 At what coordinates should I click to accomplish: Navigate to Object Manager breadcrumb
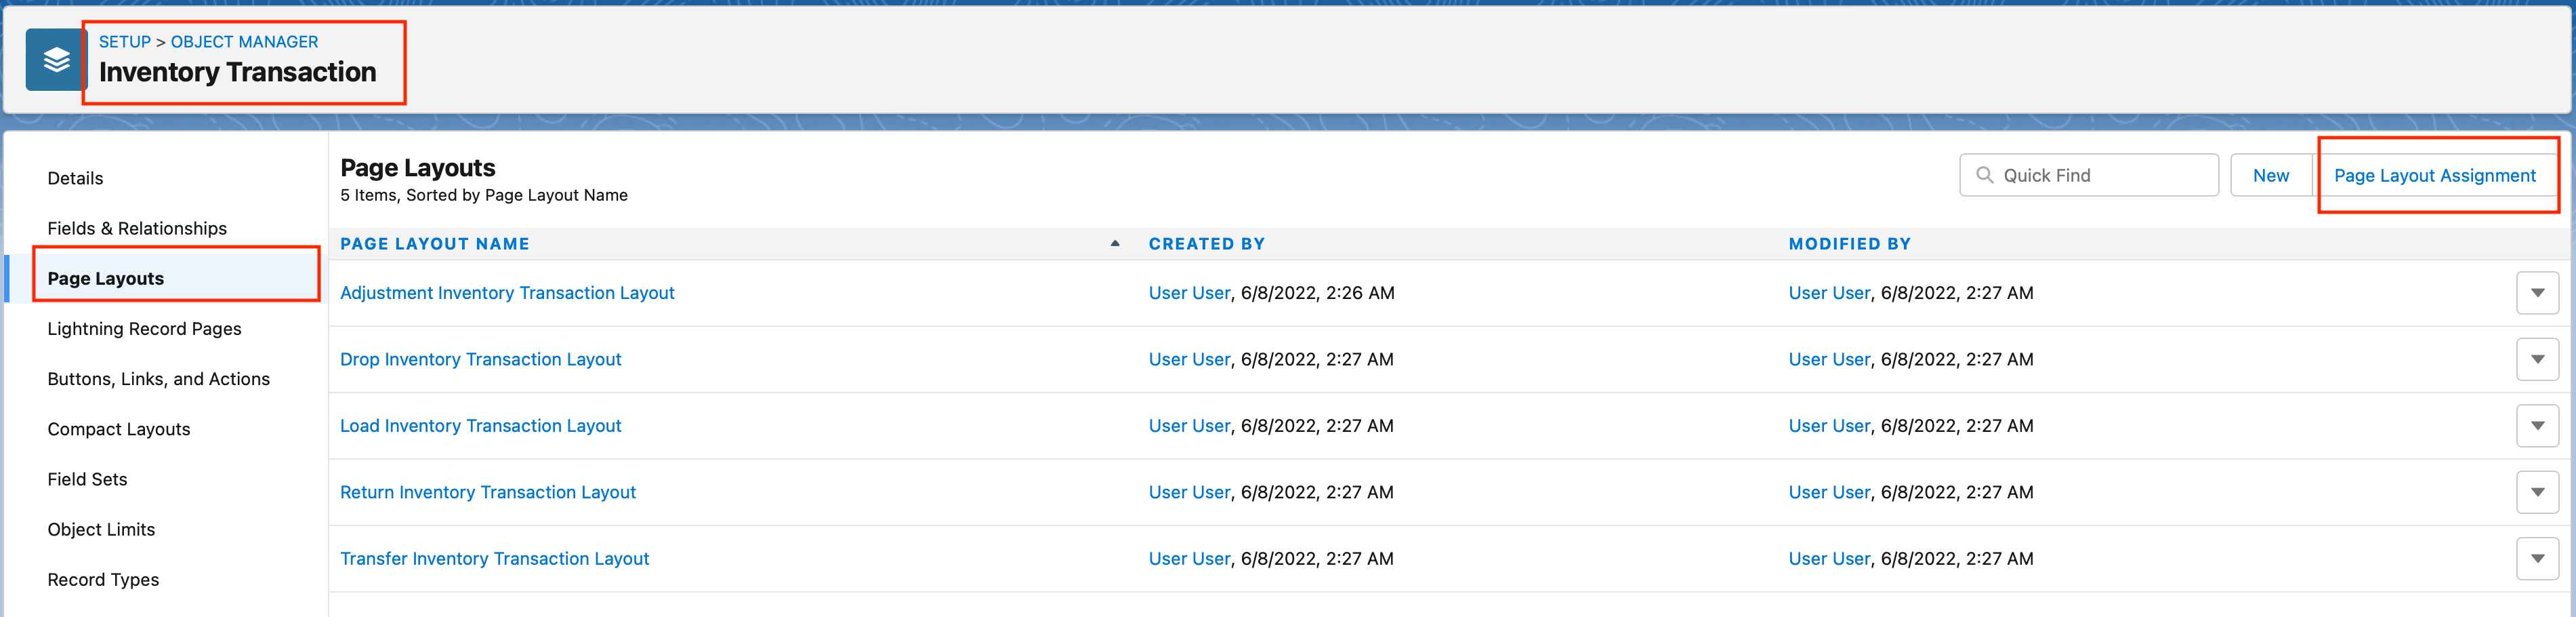[x=244, y=42]
